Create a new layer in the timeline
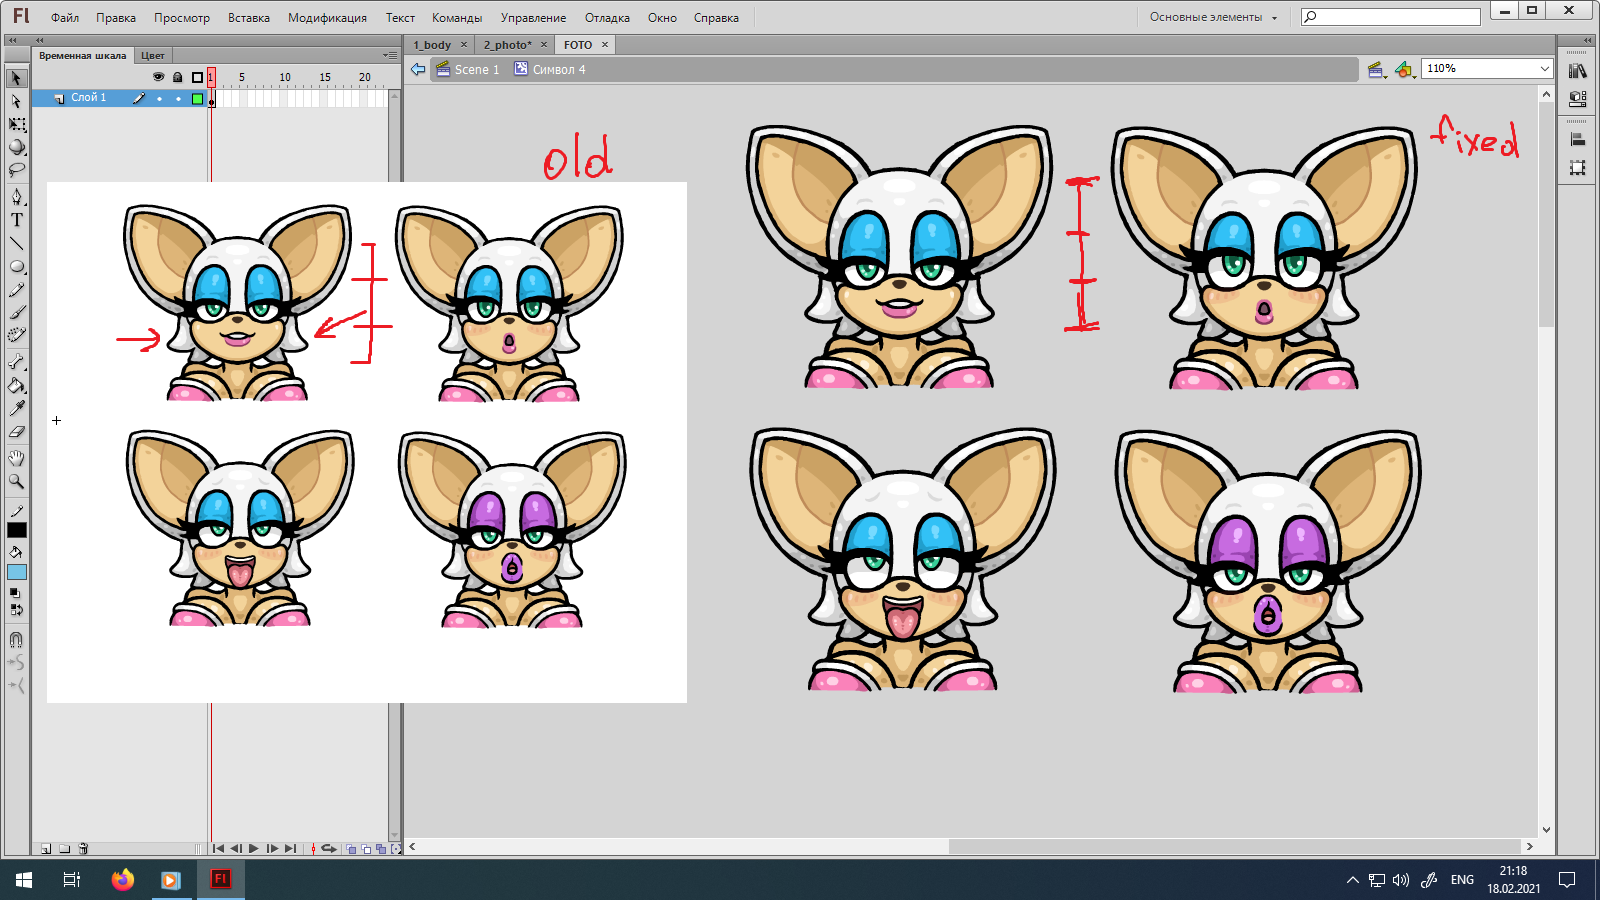Image resolution: width=1600 pixels, height=900 pixels. [46, 849]
